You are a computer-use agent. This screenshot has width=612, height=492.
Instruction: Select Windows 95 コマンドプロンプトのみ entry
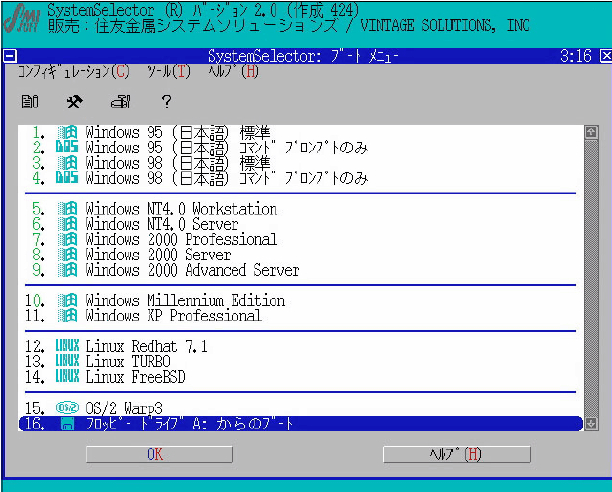[301, 148]
